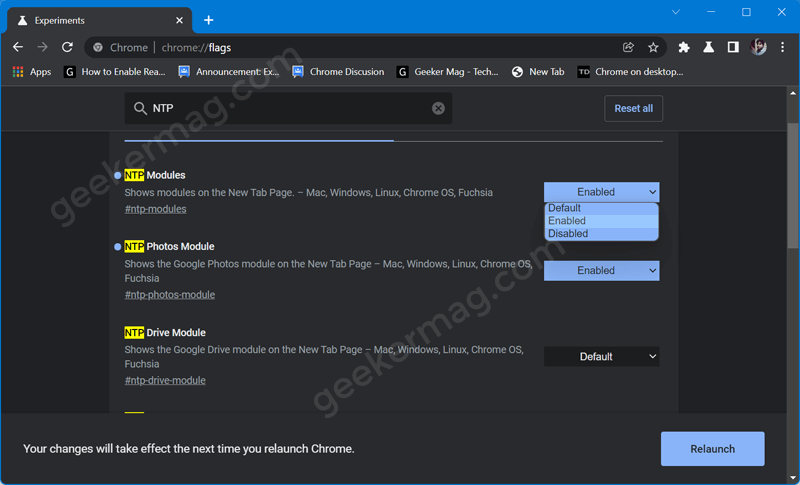Click the Chrome site info icon in address bar
The height and width of the screenshot is (485, 800).
point(98,47)
